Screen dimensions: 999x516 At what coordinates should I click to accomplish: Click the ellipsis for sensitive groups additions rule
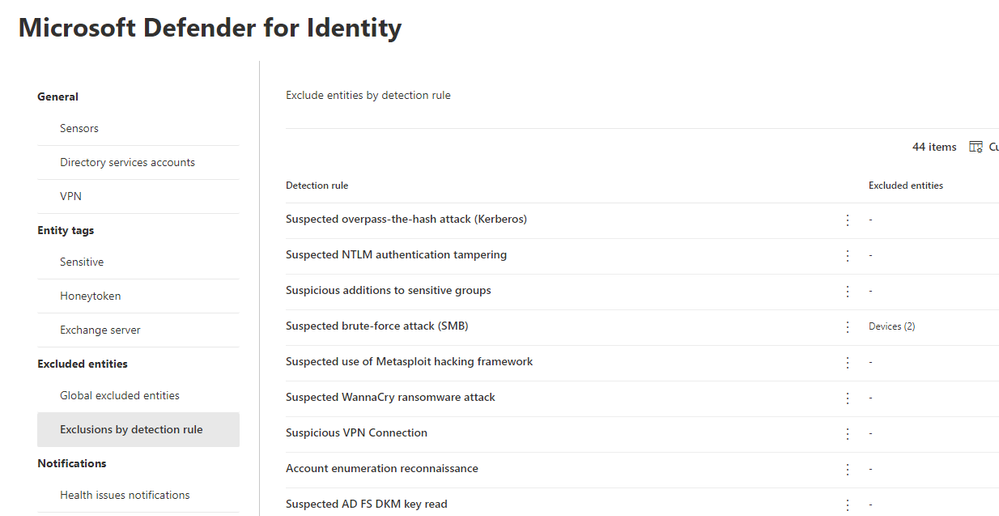point(848,291)
